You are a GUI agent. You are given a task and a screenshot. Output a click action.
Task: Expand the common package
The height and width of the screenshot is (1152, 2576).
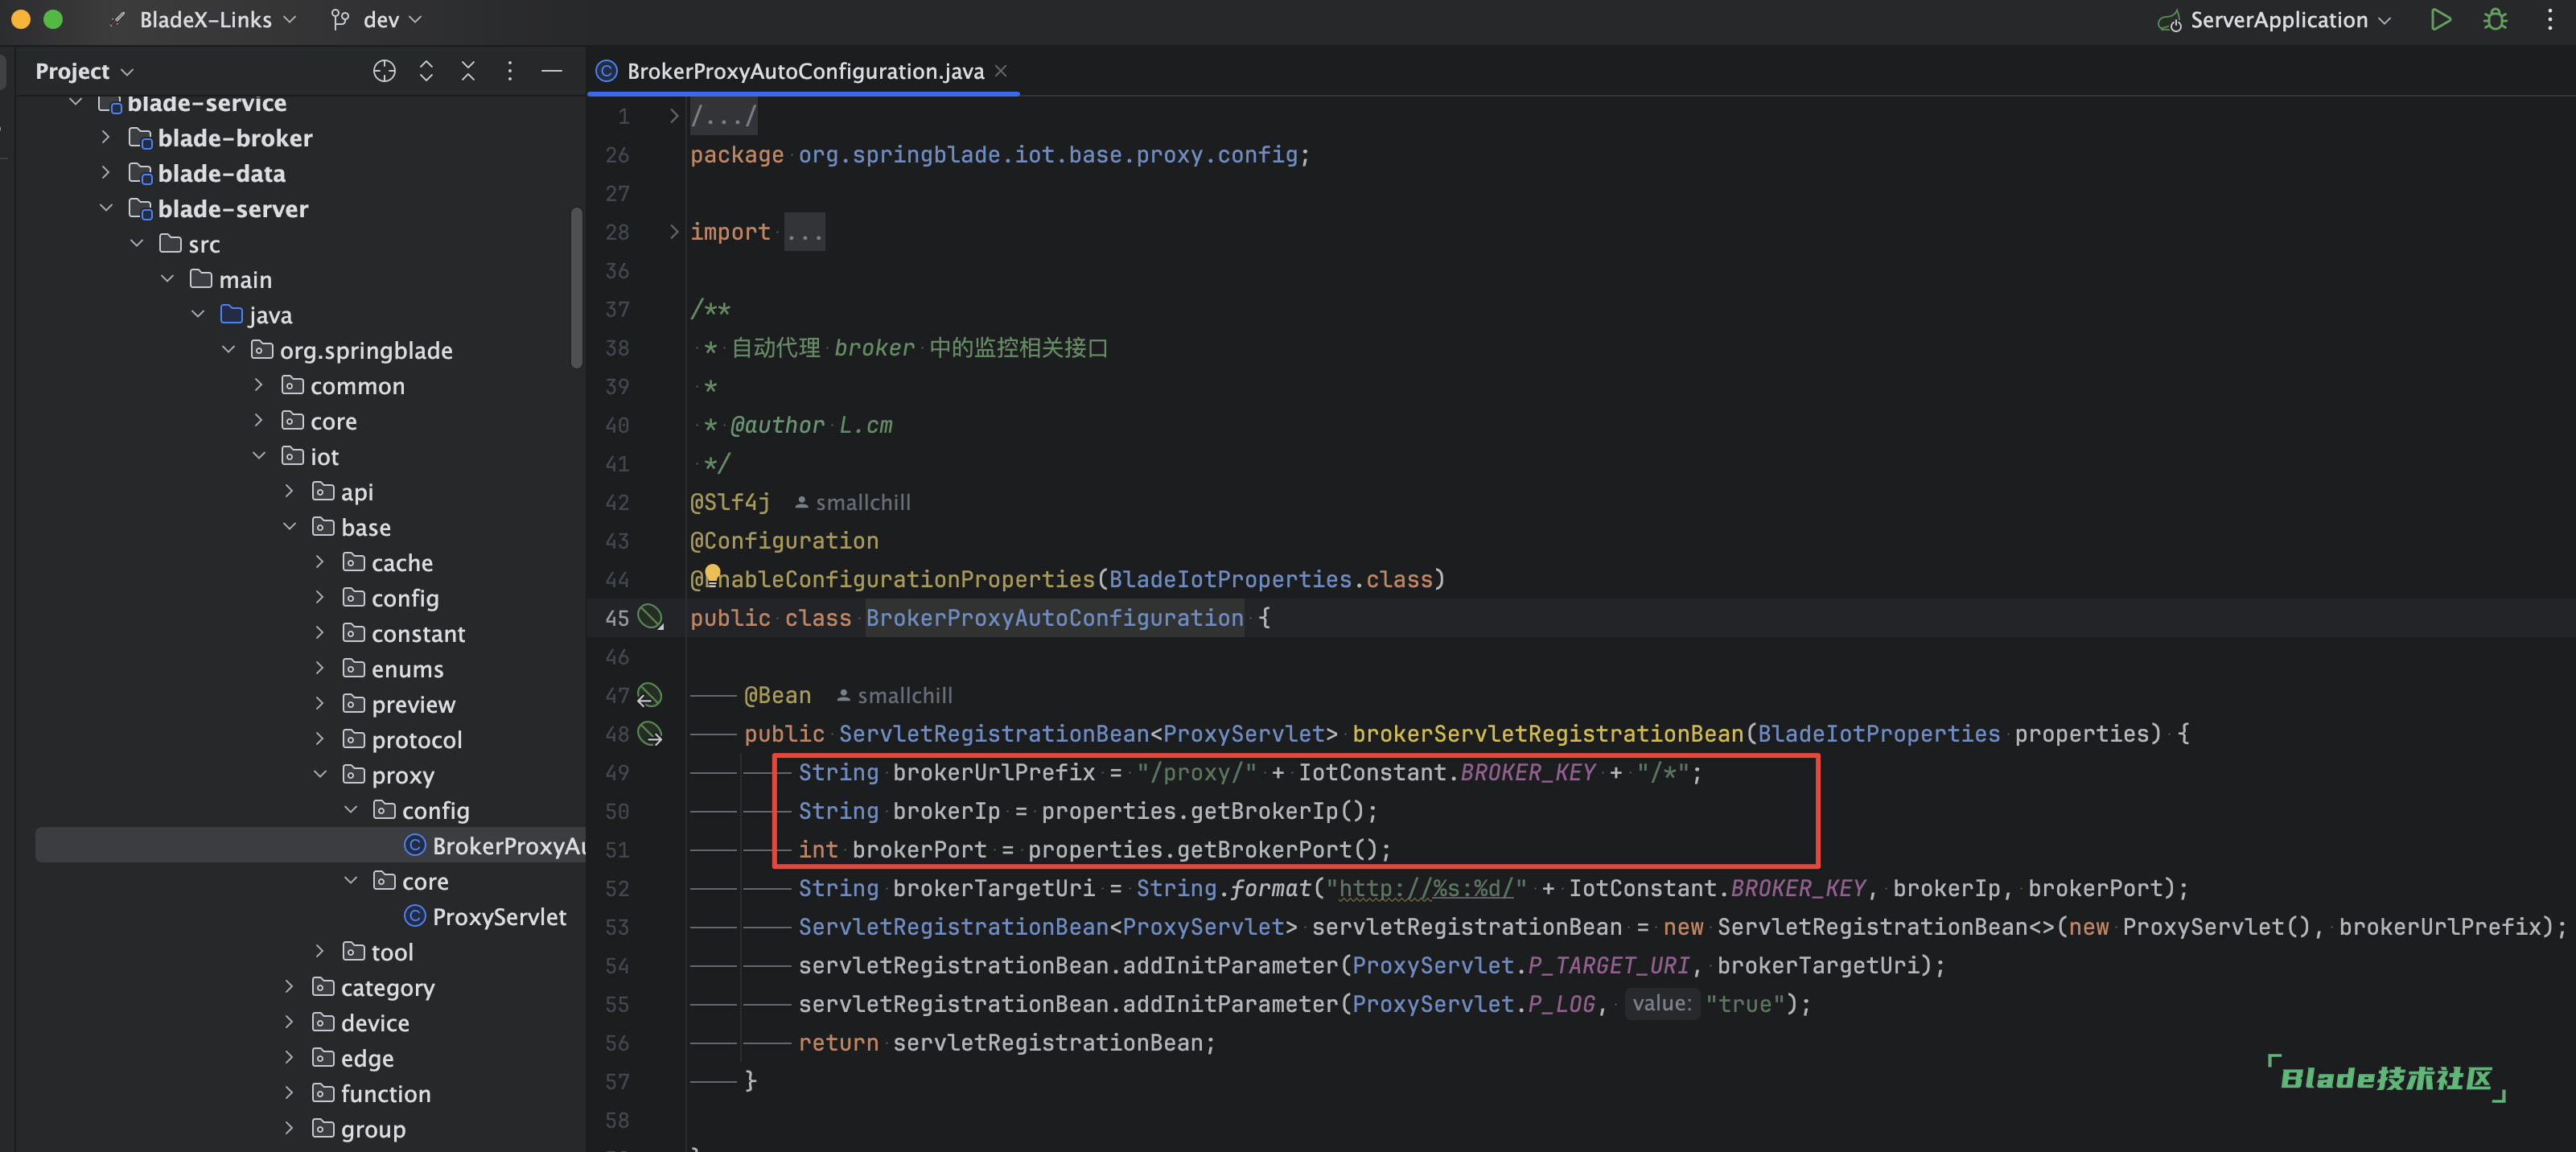259,385
